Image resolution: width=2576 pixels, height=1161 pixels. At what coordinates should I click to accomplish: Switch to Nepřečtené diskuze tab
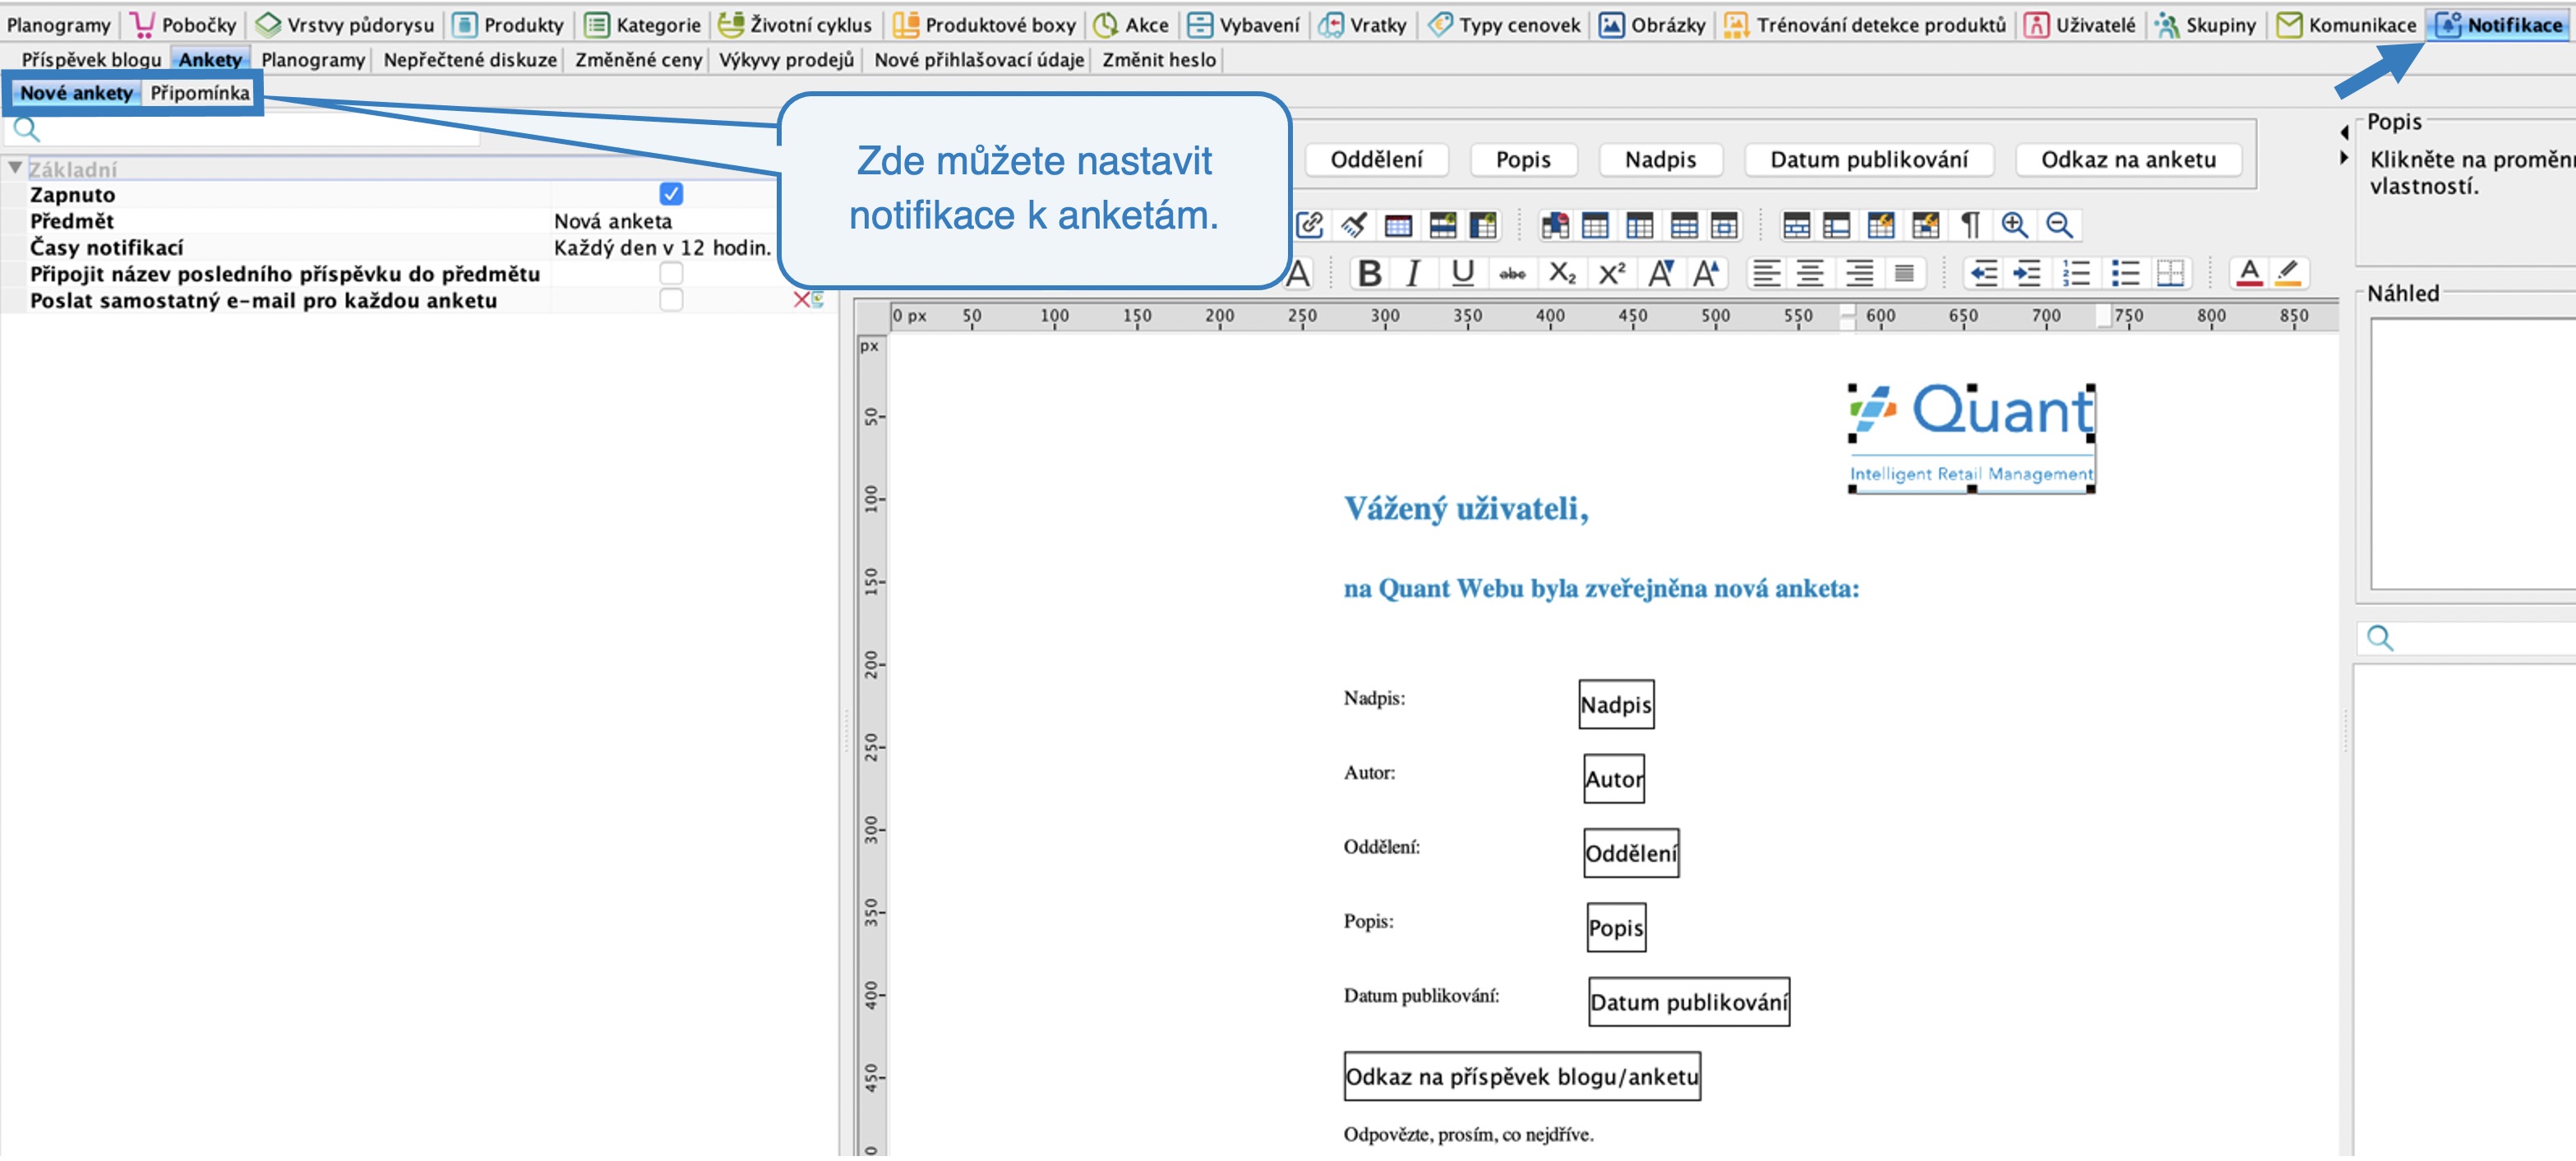(470, 60)
